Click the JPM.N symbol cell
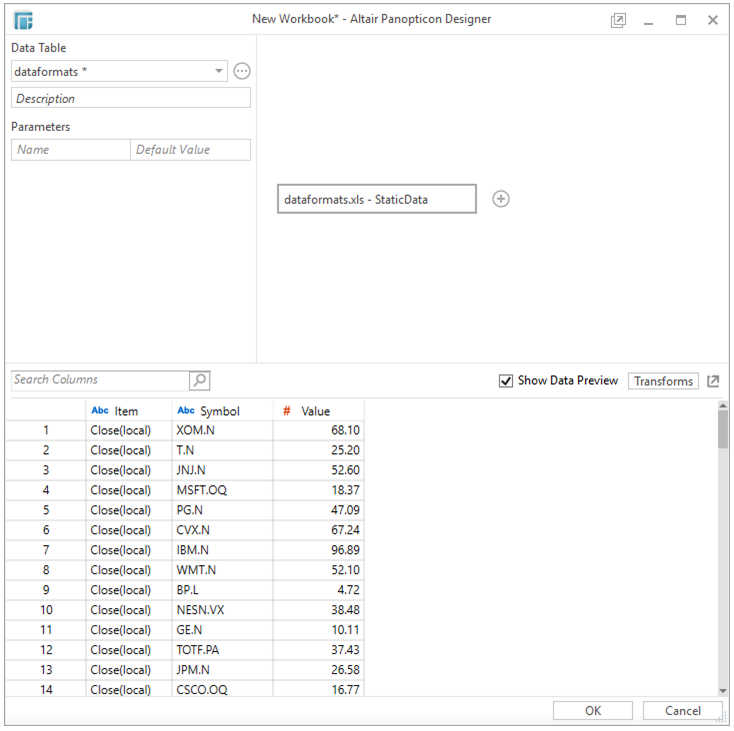Screen dimensions: 734x731 pos(222,670)
